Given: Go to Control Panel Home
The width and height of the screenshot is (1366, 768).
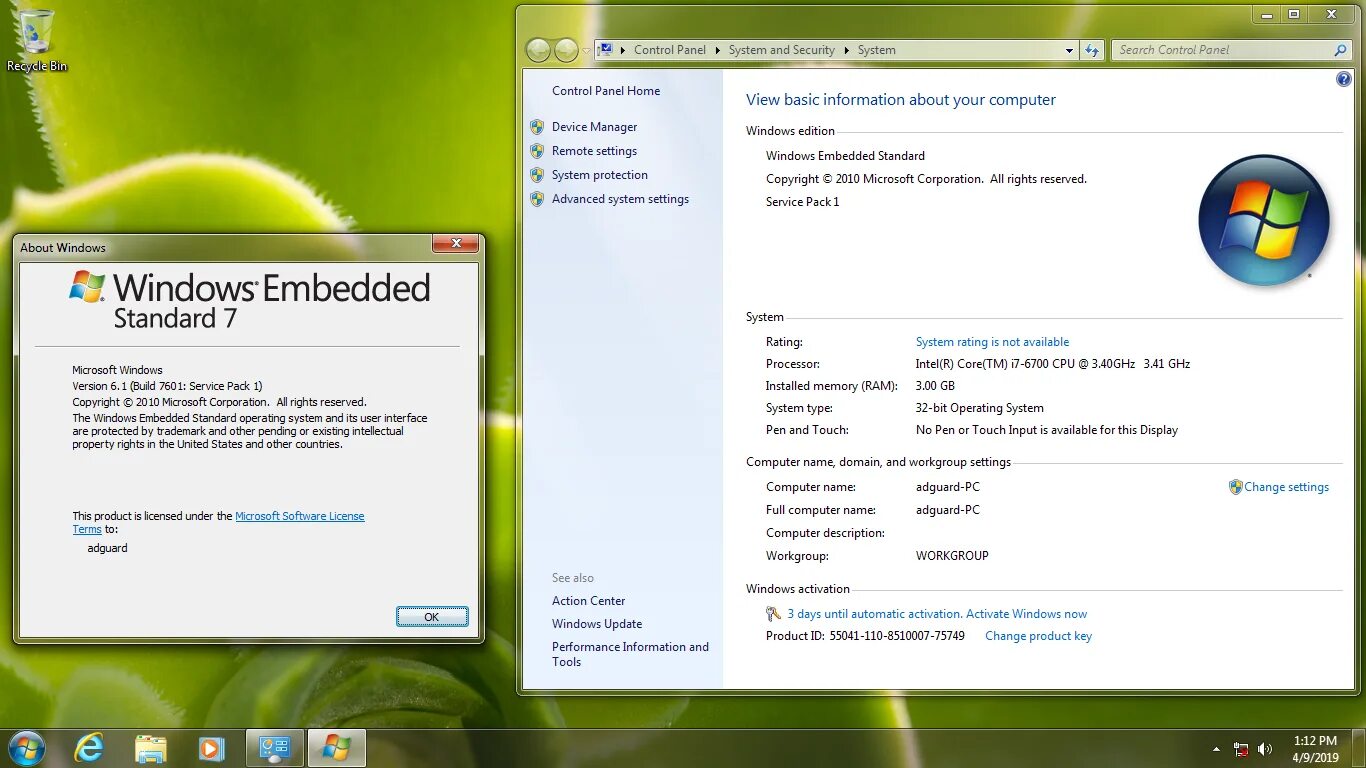Looking at the screenshot, I should pyautogui.click(x=606, y=91).
